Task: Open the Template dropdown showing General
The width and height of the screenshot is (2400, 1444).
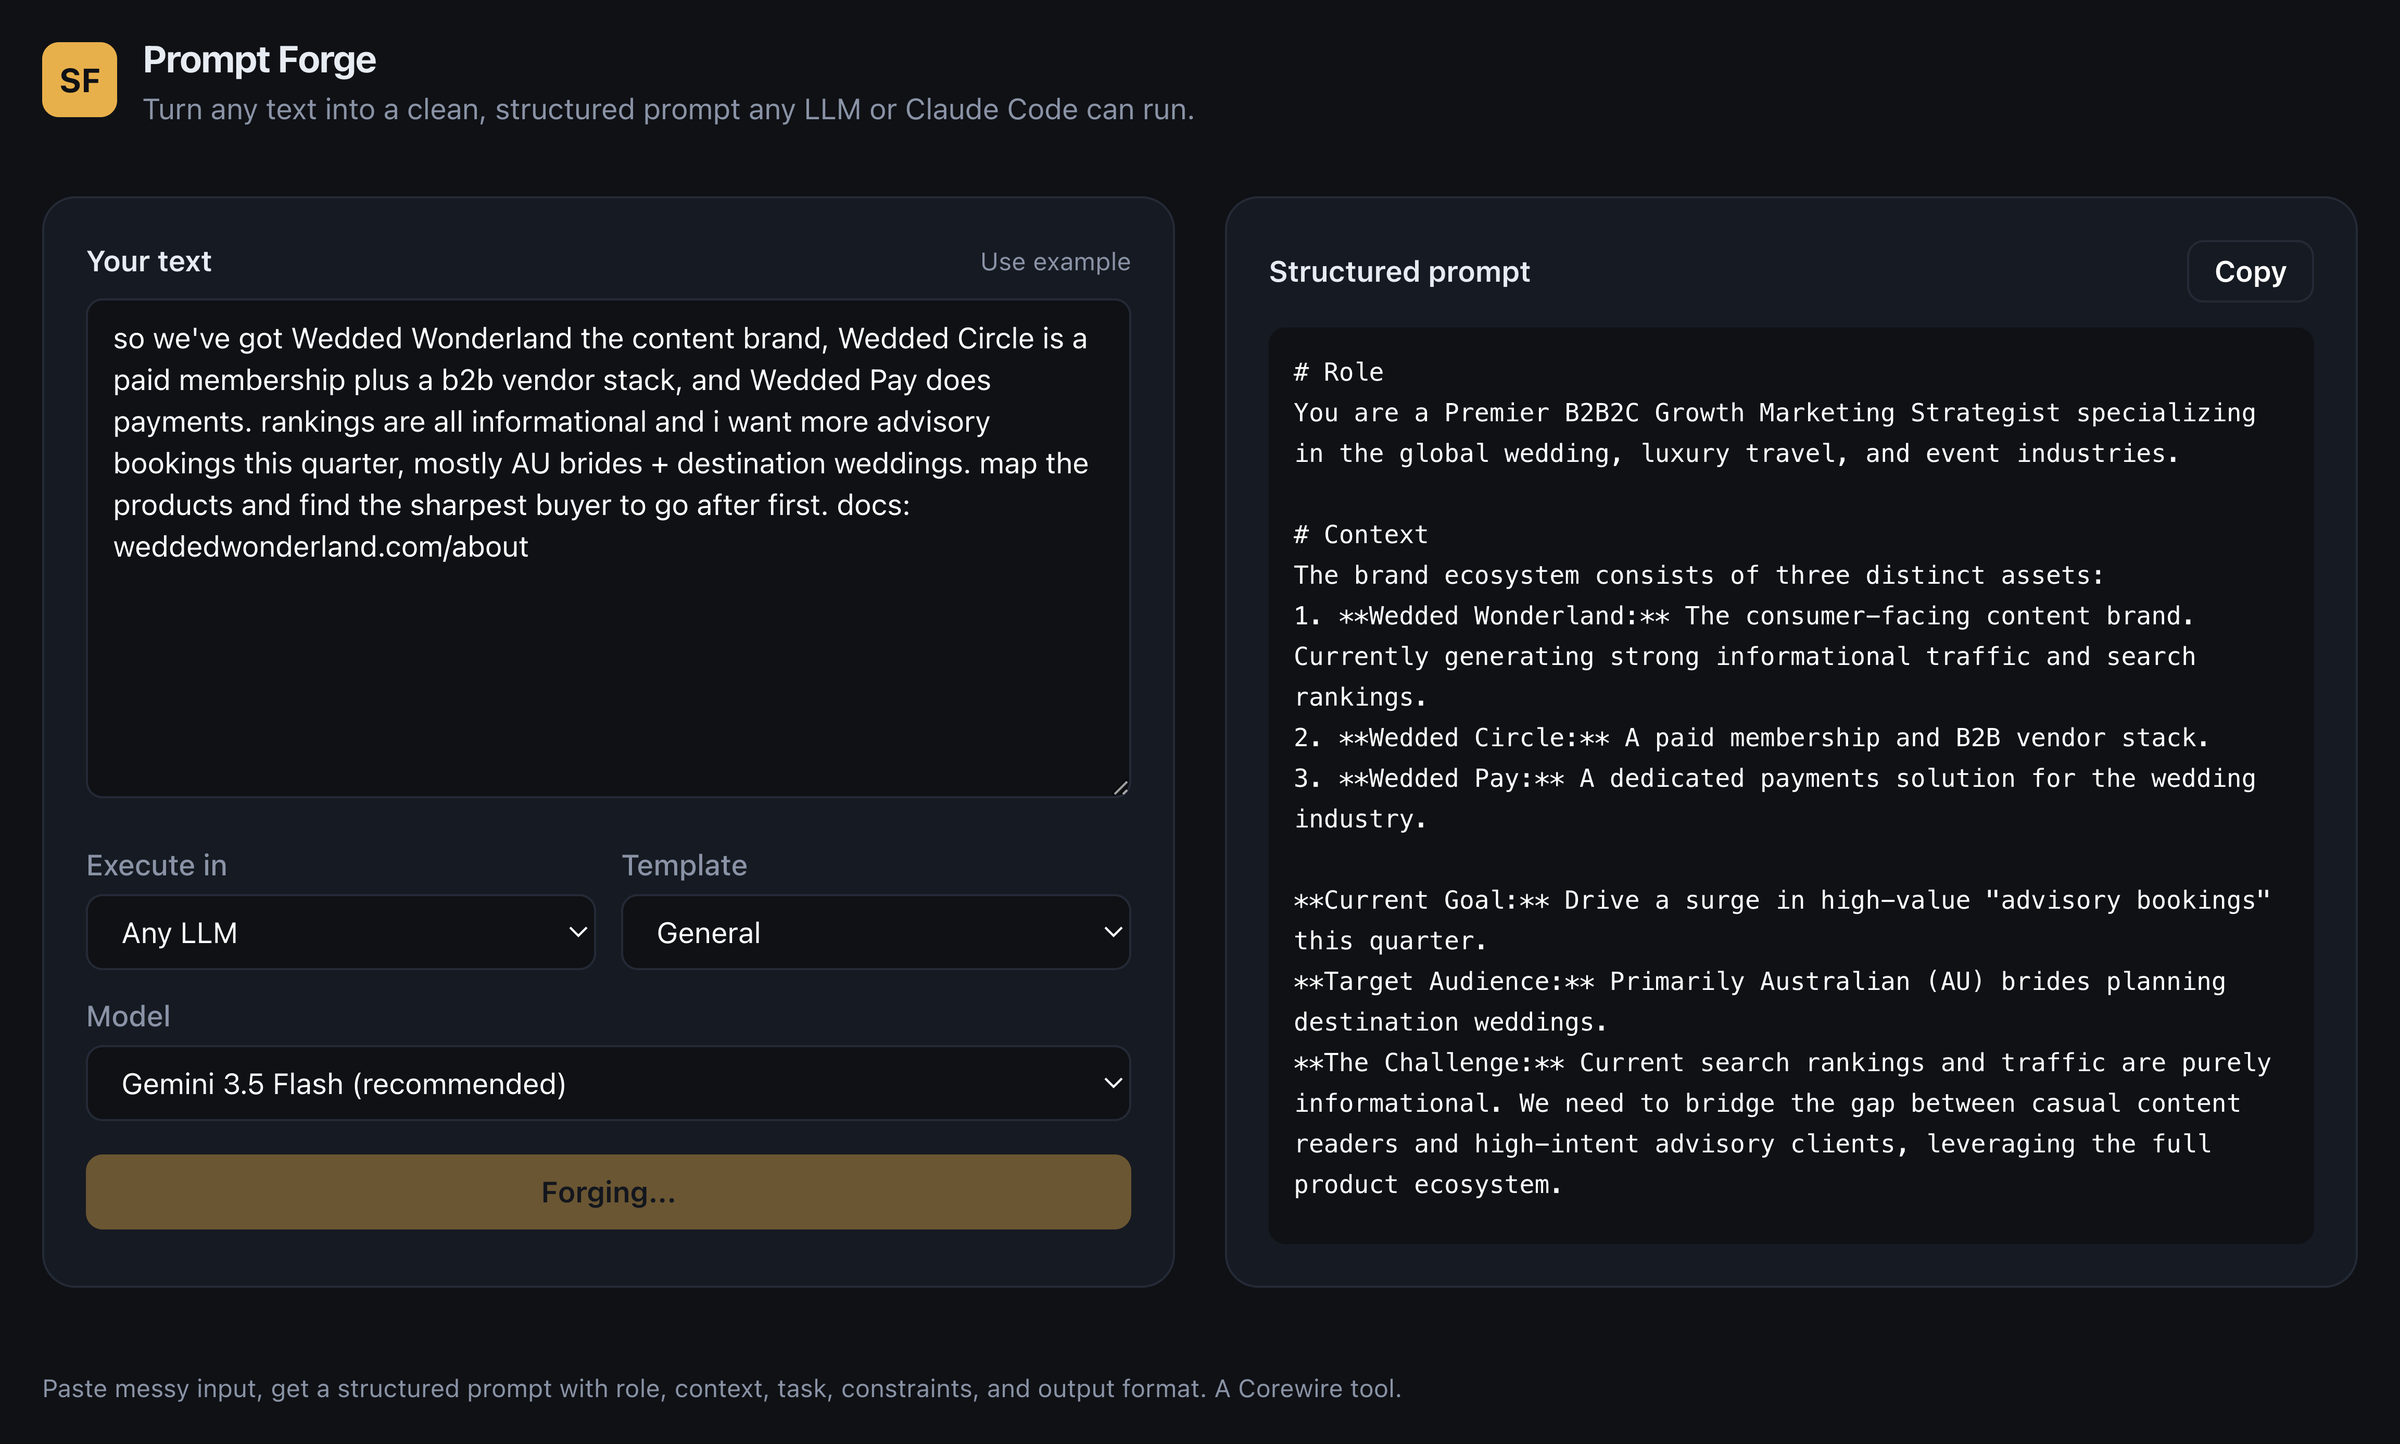Action: (x=875, y=932)
